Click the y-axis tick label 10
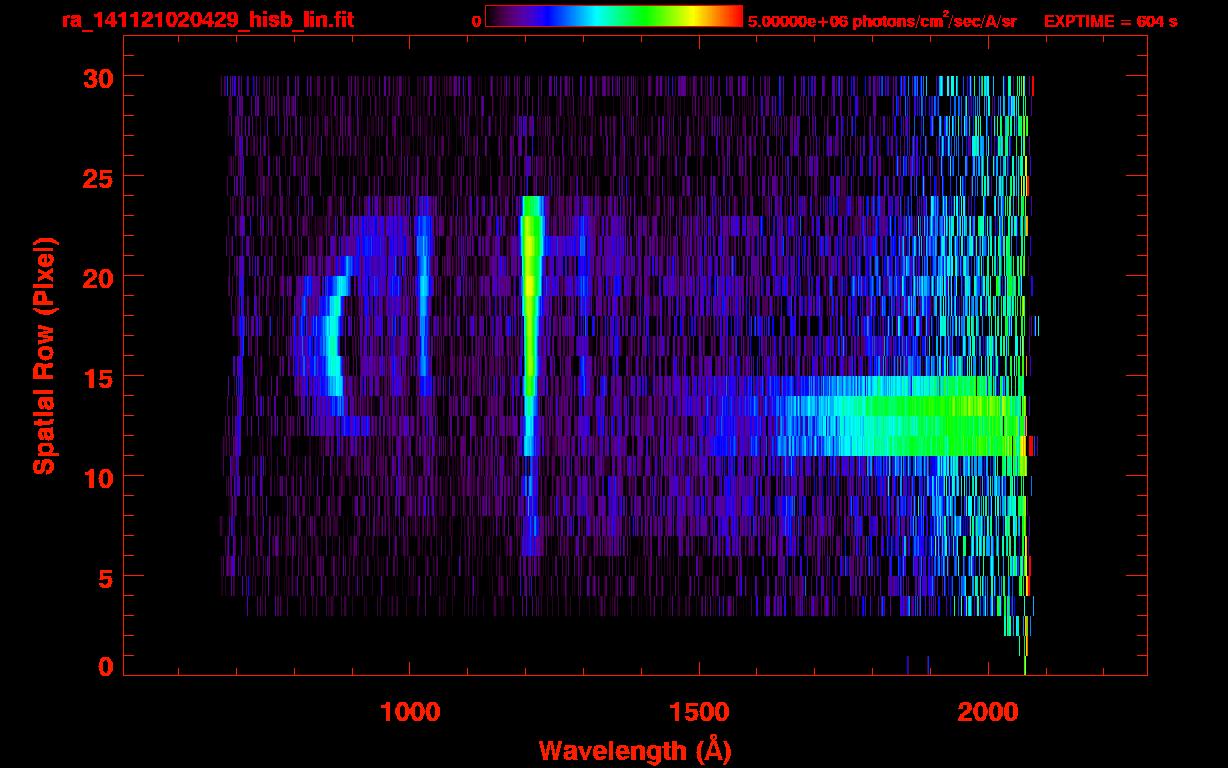Viewport: 1228px width, 768px height. 97,477
